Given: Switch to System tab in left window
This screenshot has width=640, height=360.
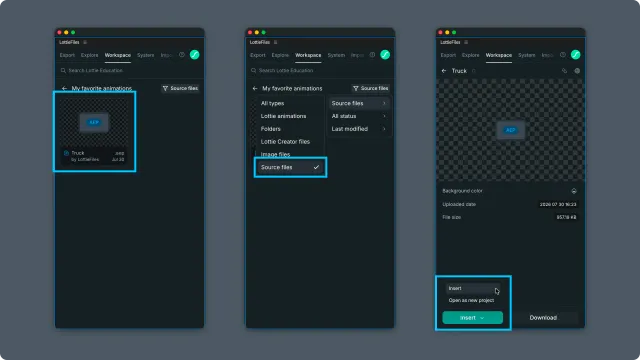Looking at the screenshot, I should coord(146,55).
